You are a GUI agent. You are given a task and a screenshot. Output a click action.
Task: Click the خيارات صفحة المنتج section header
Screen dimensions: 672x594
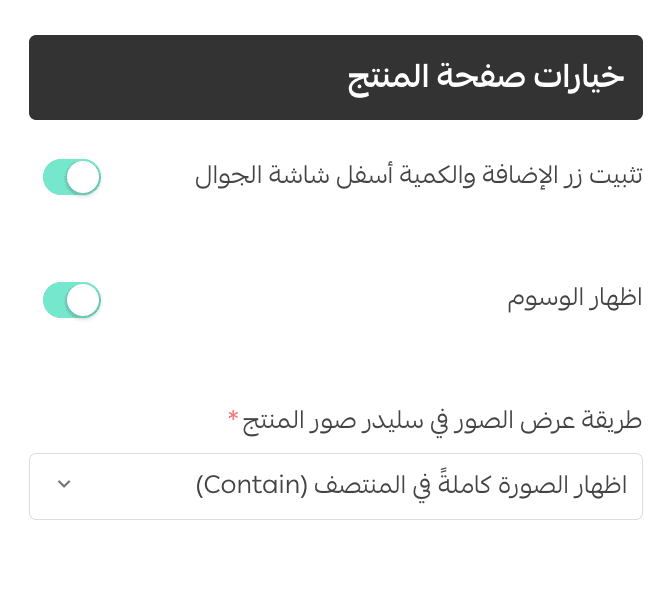click(486, 78)
